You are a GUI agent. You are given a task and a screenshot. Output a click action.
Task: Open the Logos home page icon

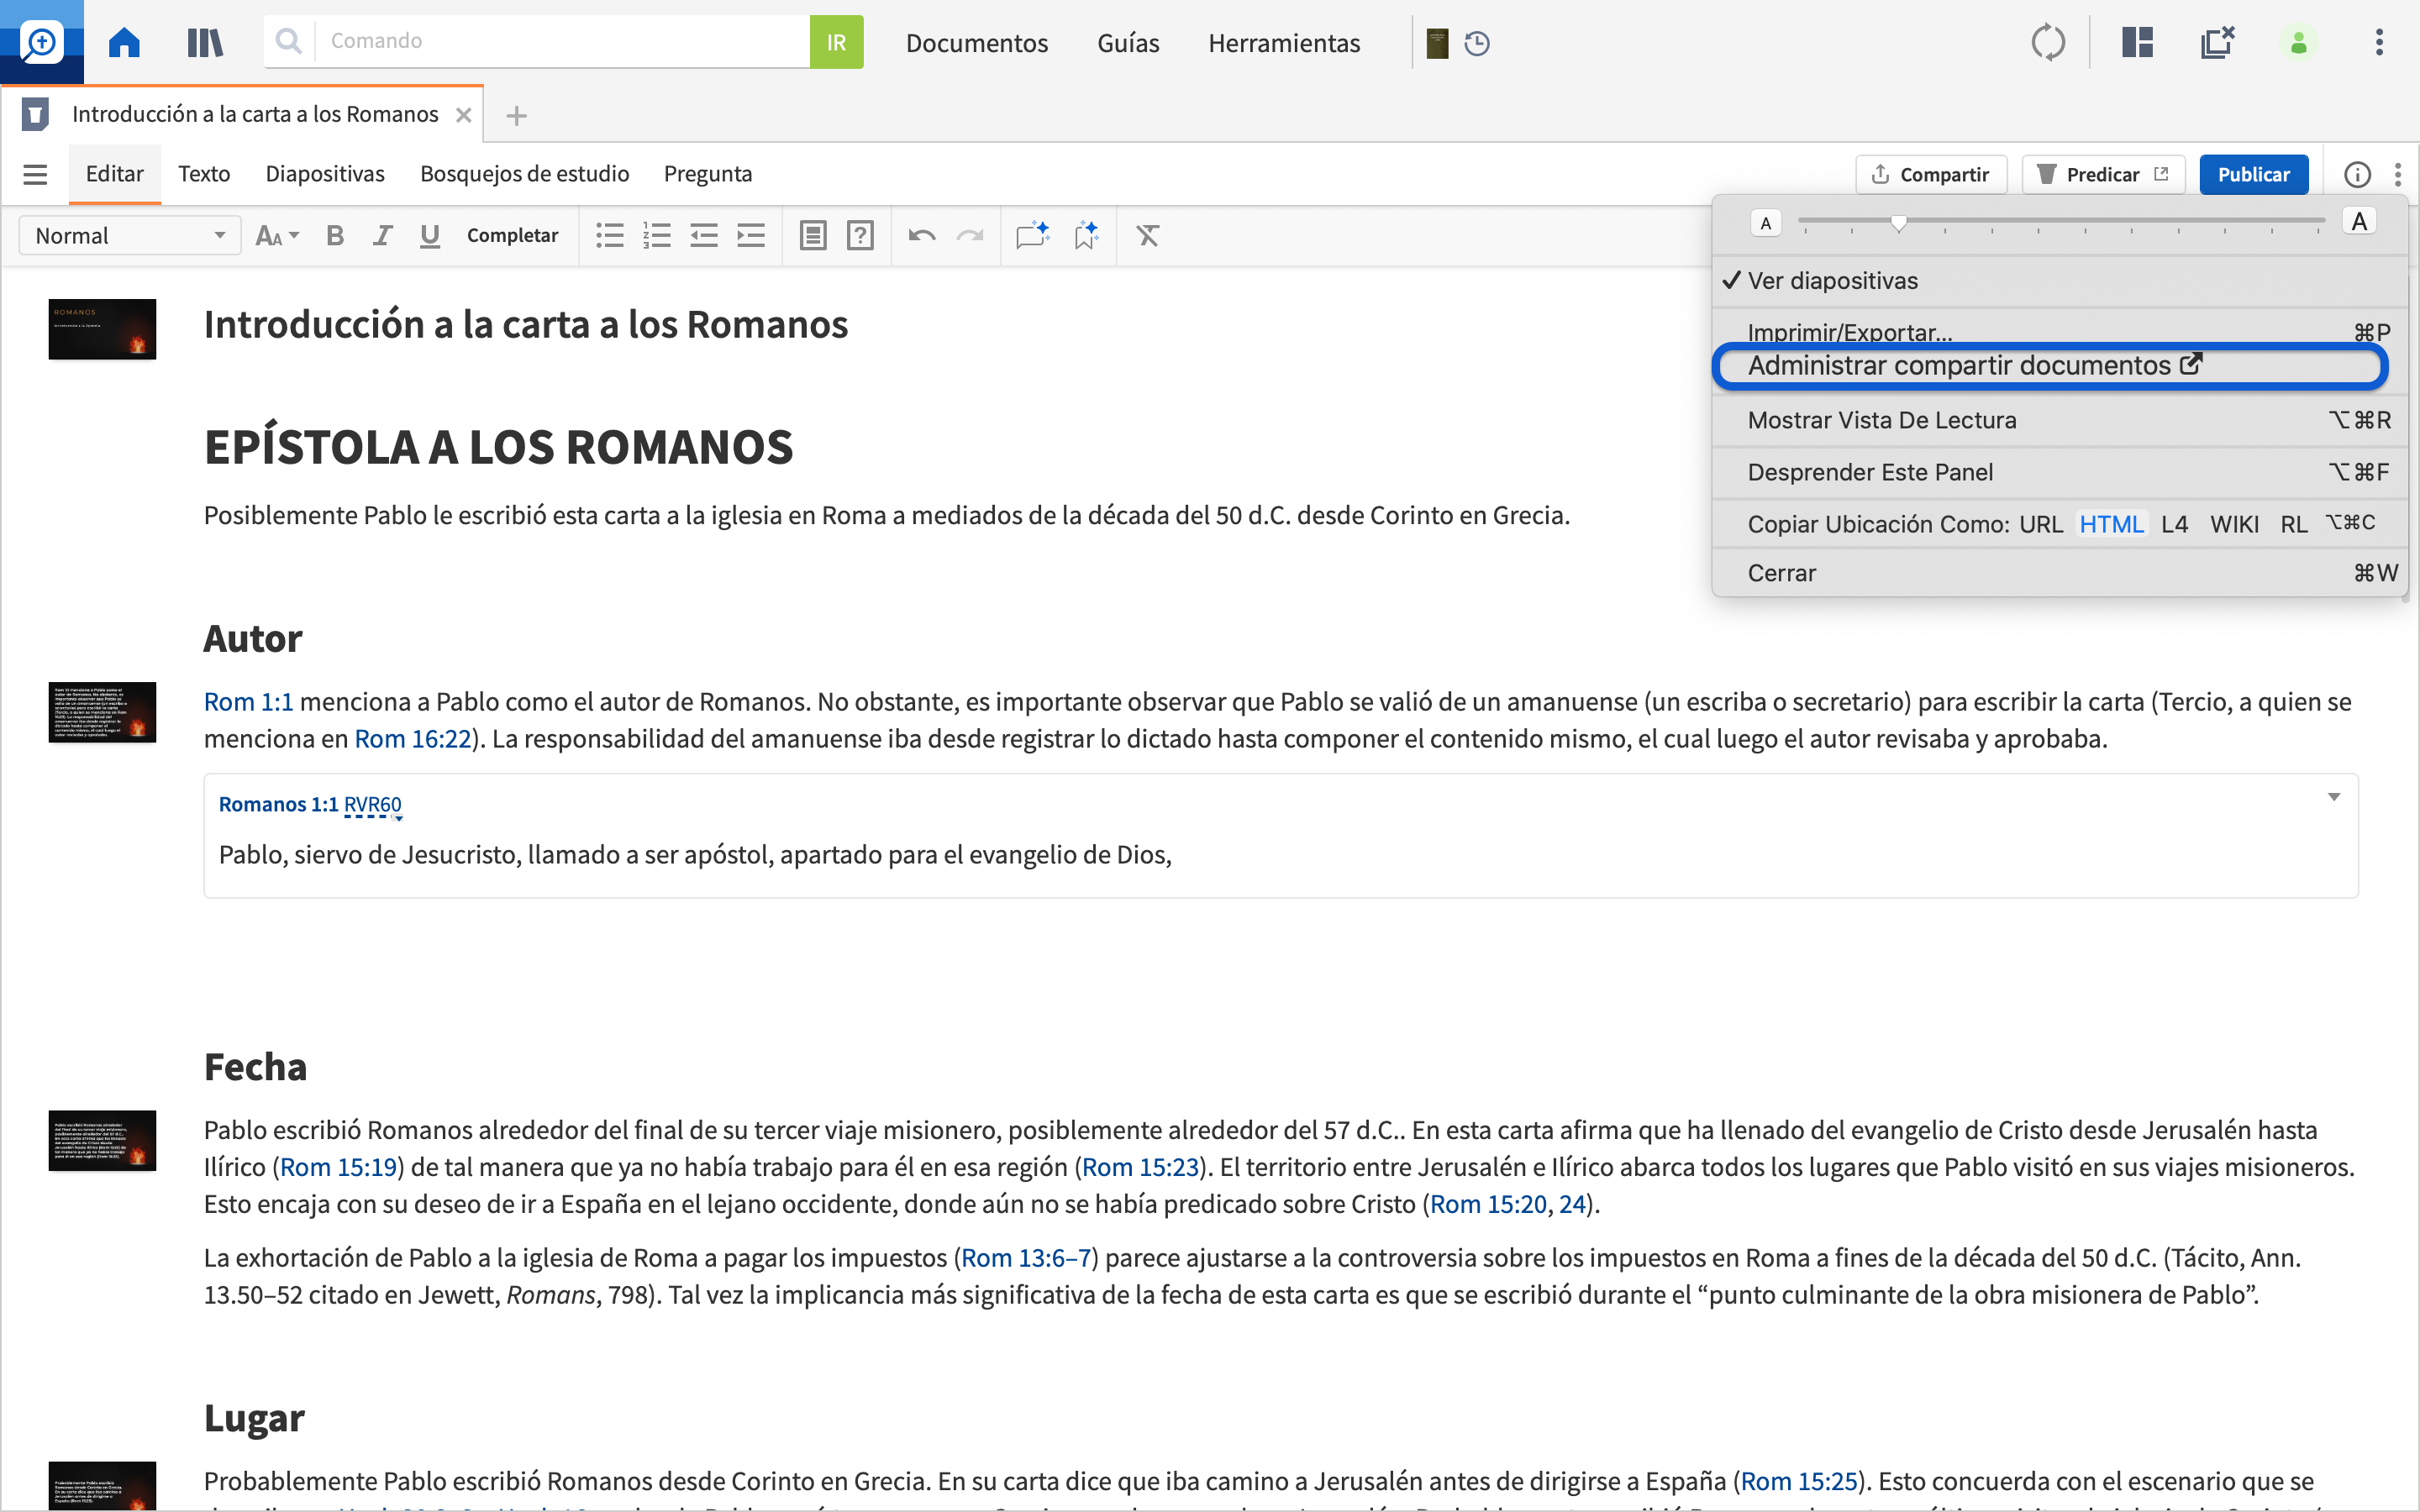coord(124,42)
